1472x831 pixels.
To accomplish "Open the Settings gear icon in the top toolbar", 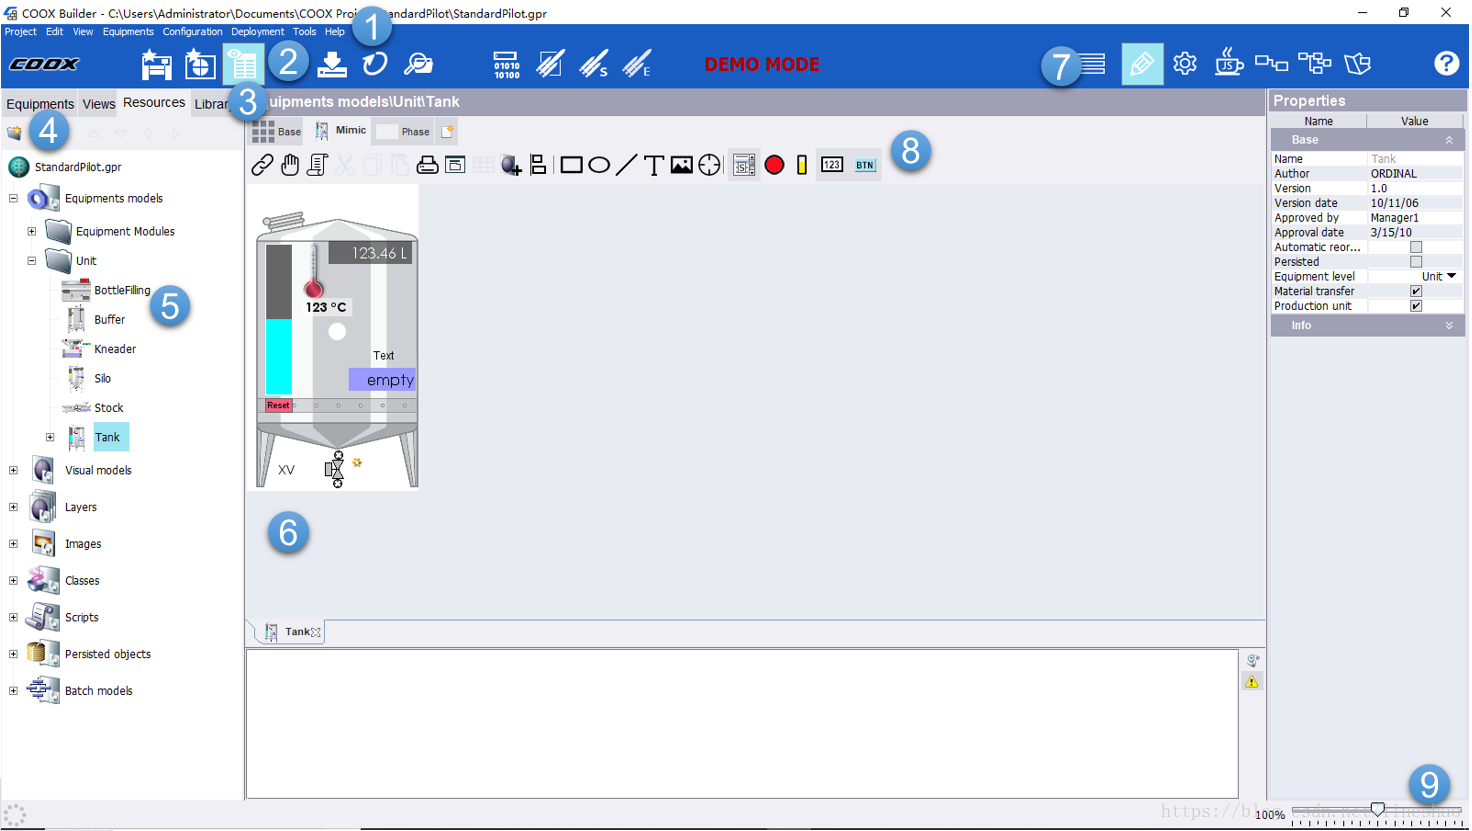I will pyautogui.click(x=1185, y=62).
